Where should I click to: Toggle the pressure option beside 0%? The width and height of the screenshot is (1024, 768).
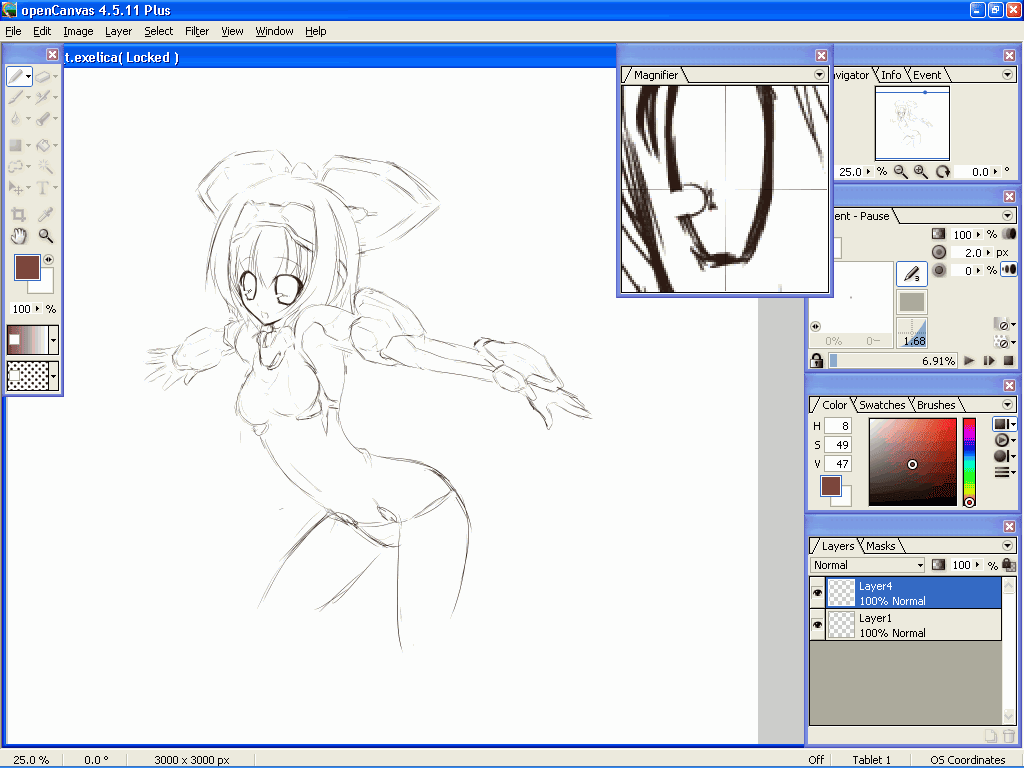(1009, 269)
